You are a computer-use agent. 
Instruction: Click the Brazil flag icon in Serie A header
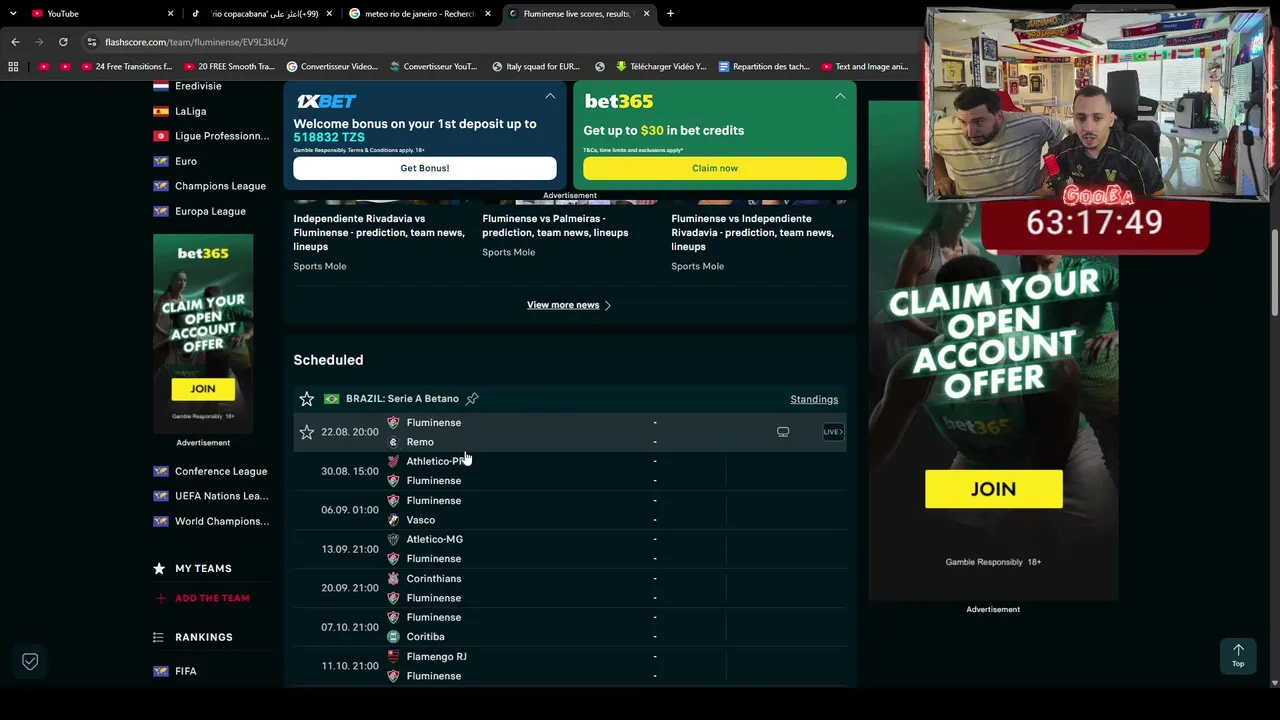331,399
